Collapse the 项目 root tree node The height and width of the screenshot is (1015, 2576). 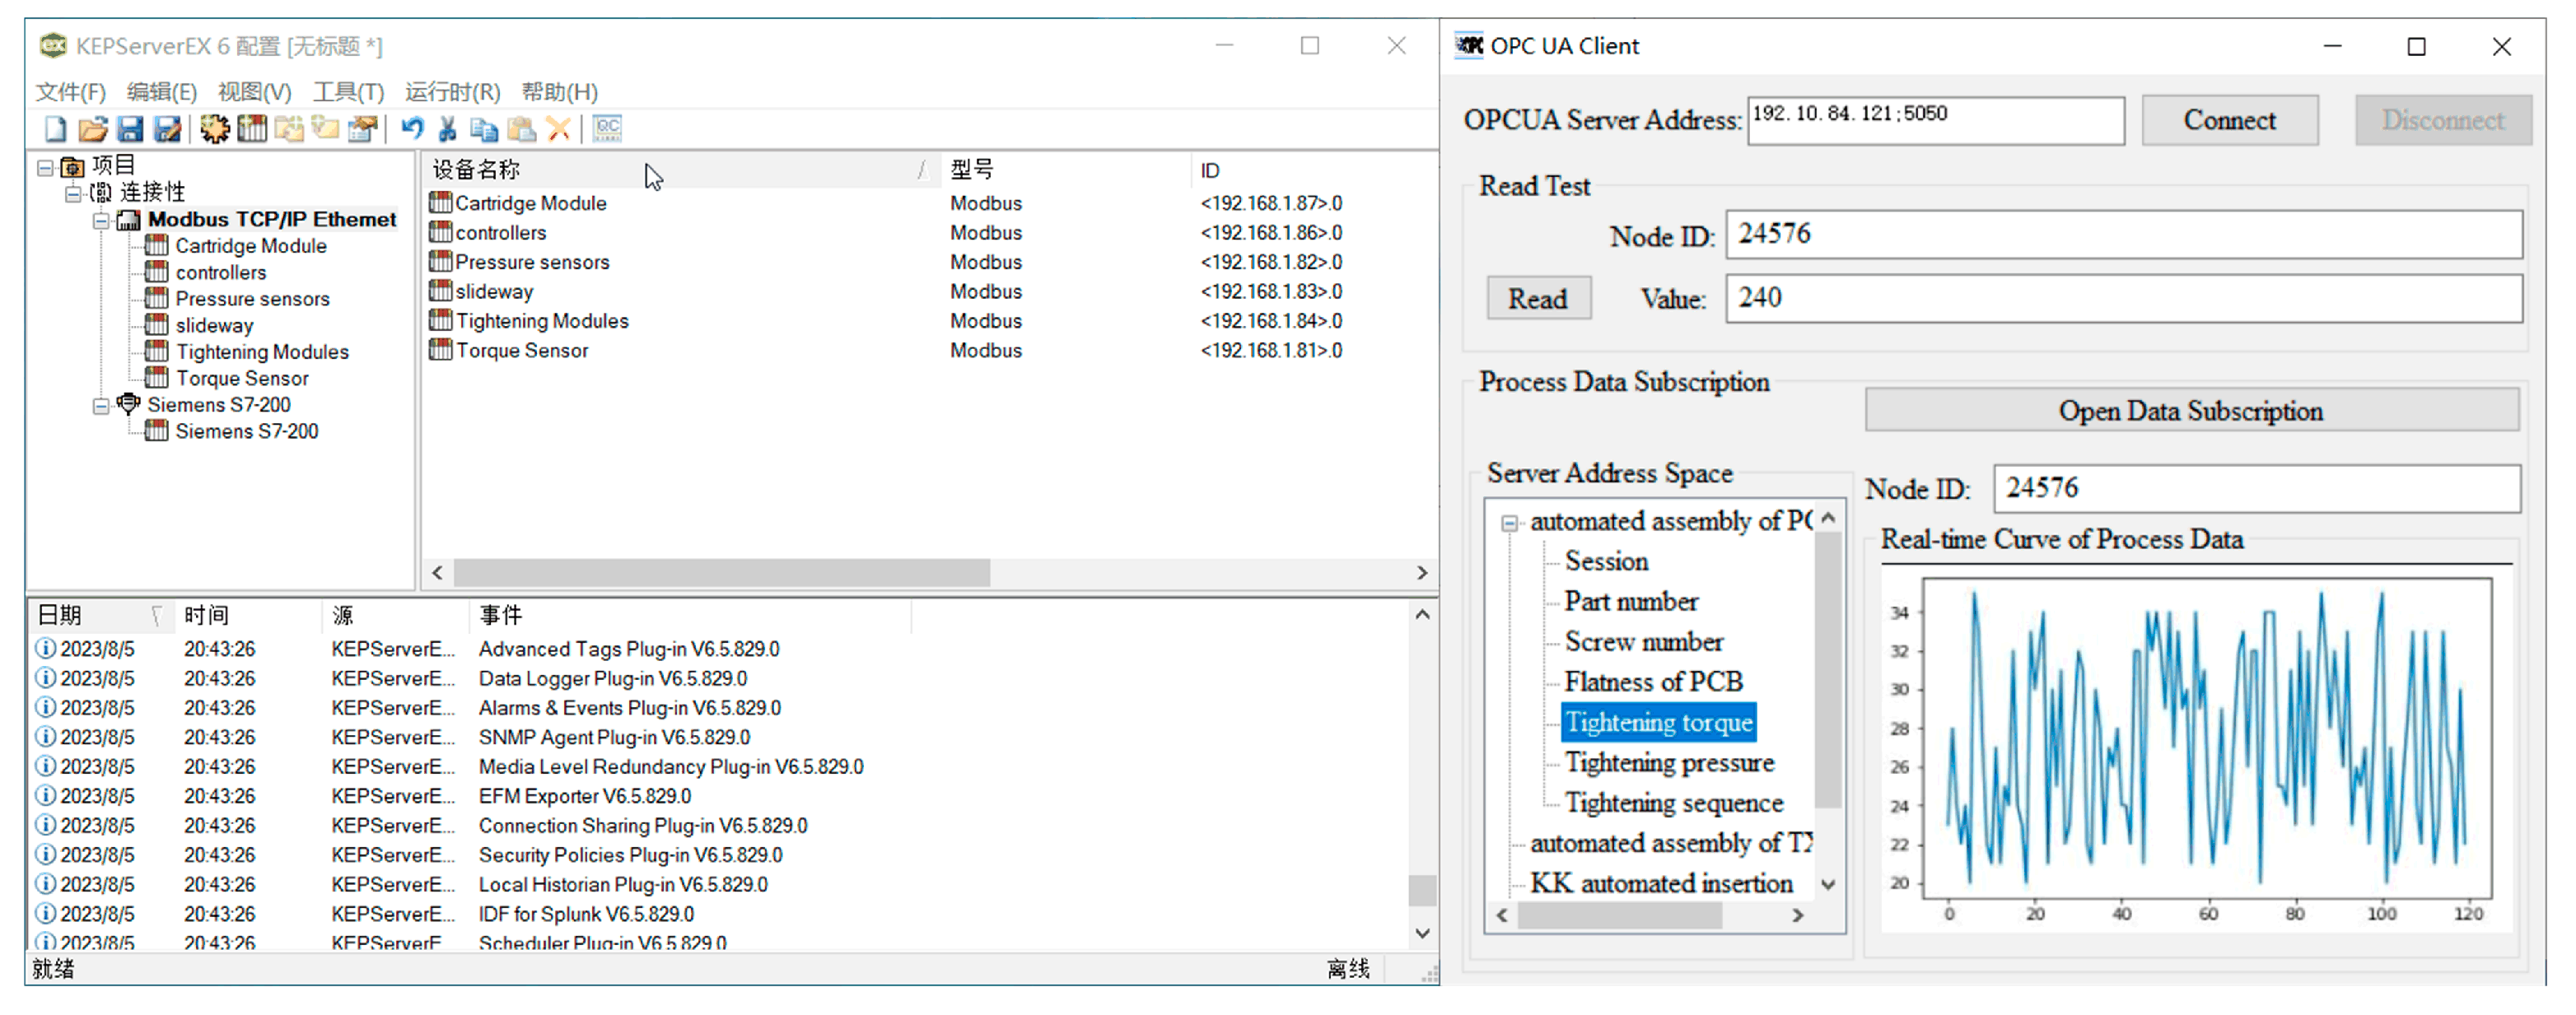pos(45,167)
